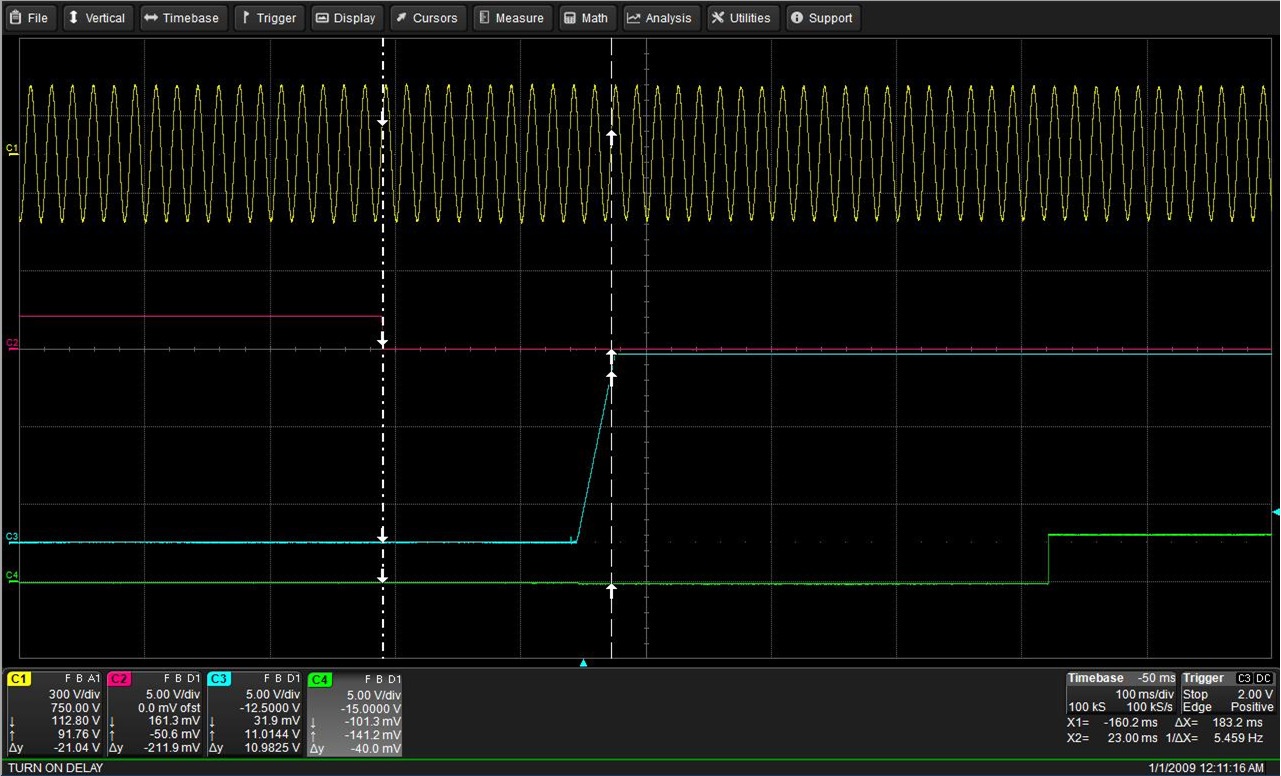
Task: Select the Measure menu
Action: pyautogui.click(x=511, y=18)
